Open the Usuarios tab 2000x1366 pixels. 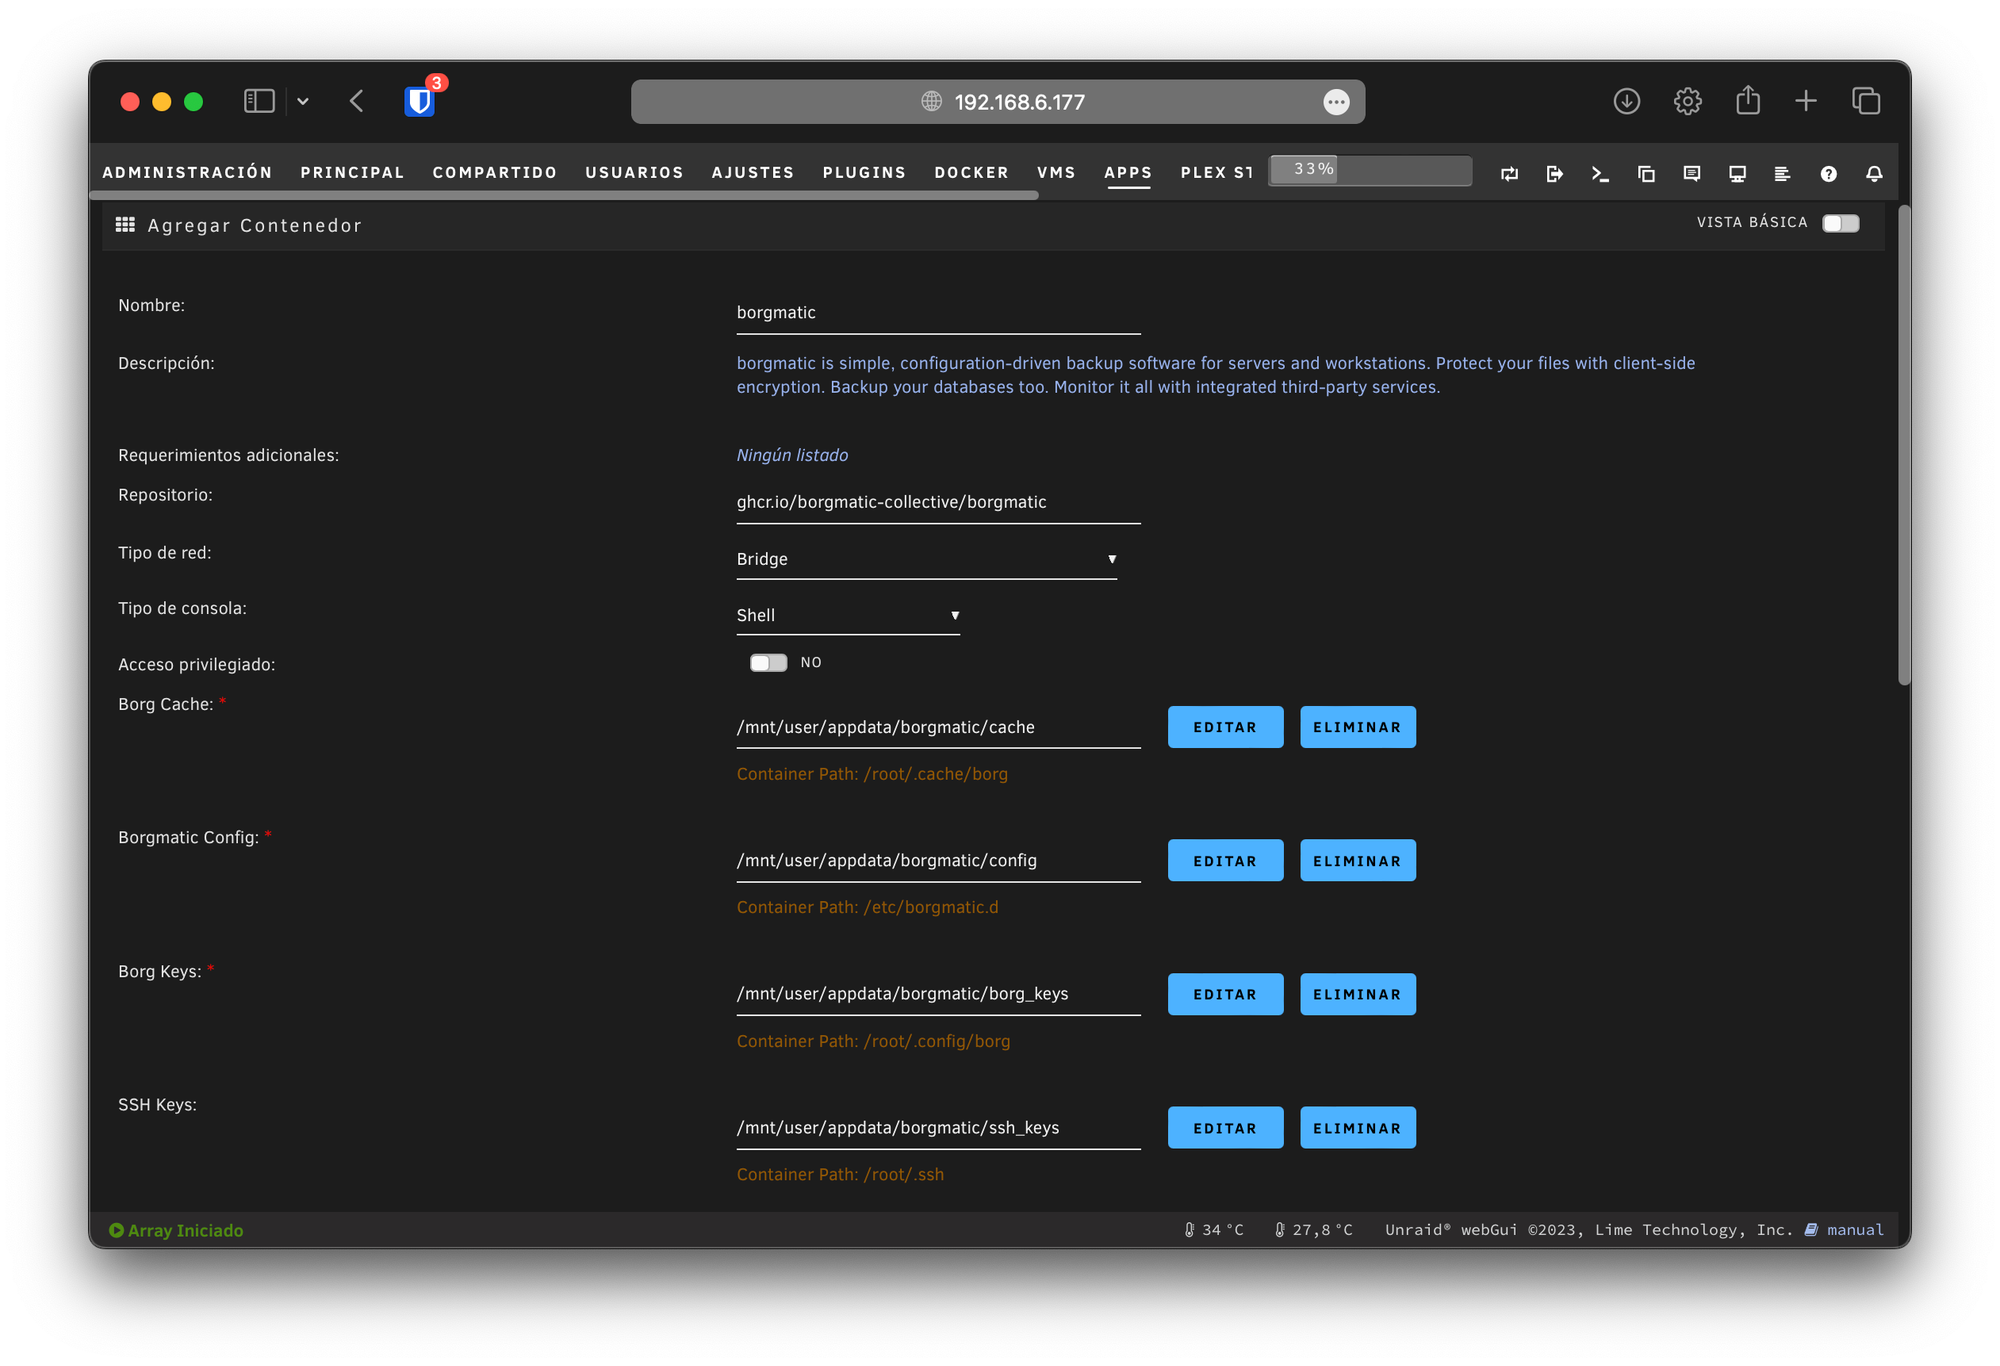pyautogui.click(x=634, y=172)
